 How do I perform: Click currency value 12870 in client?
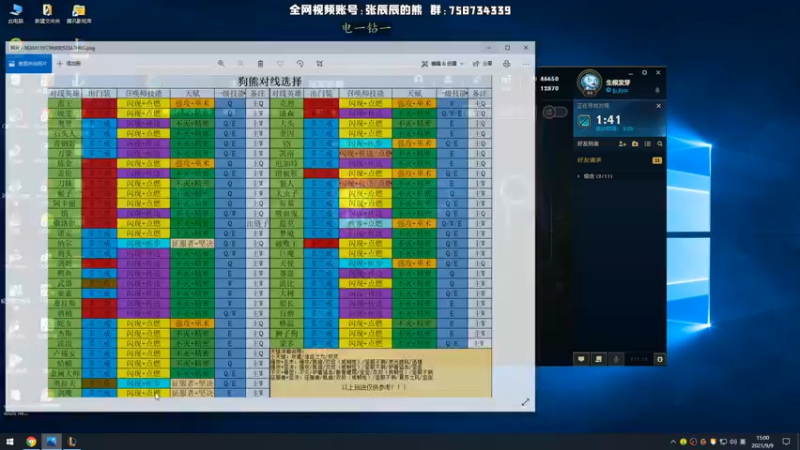[549, 88]
